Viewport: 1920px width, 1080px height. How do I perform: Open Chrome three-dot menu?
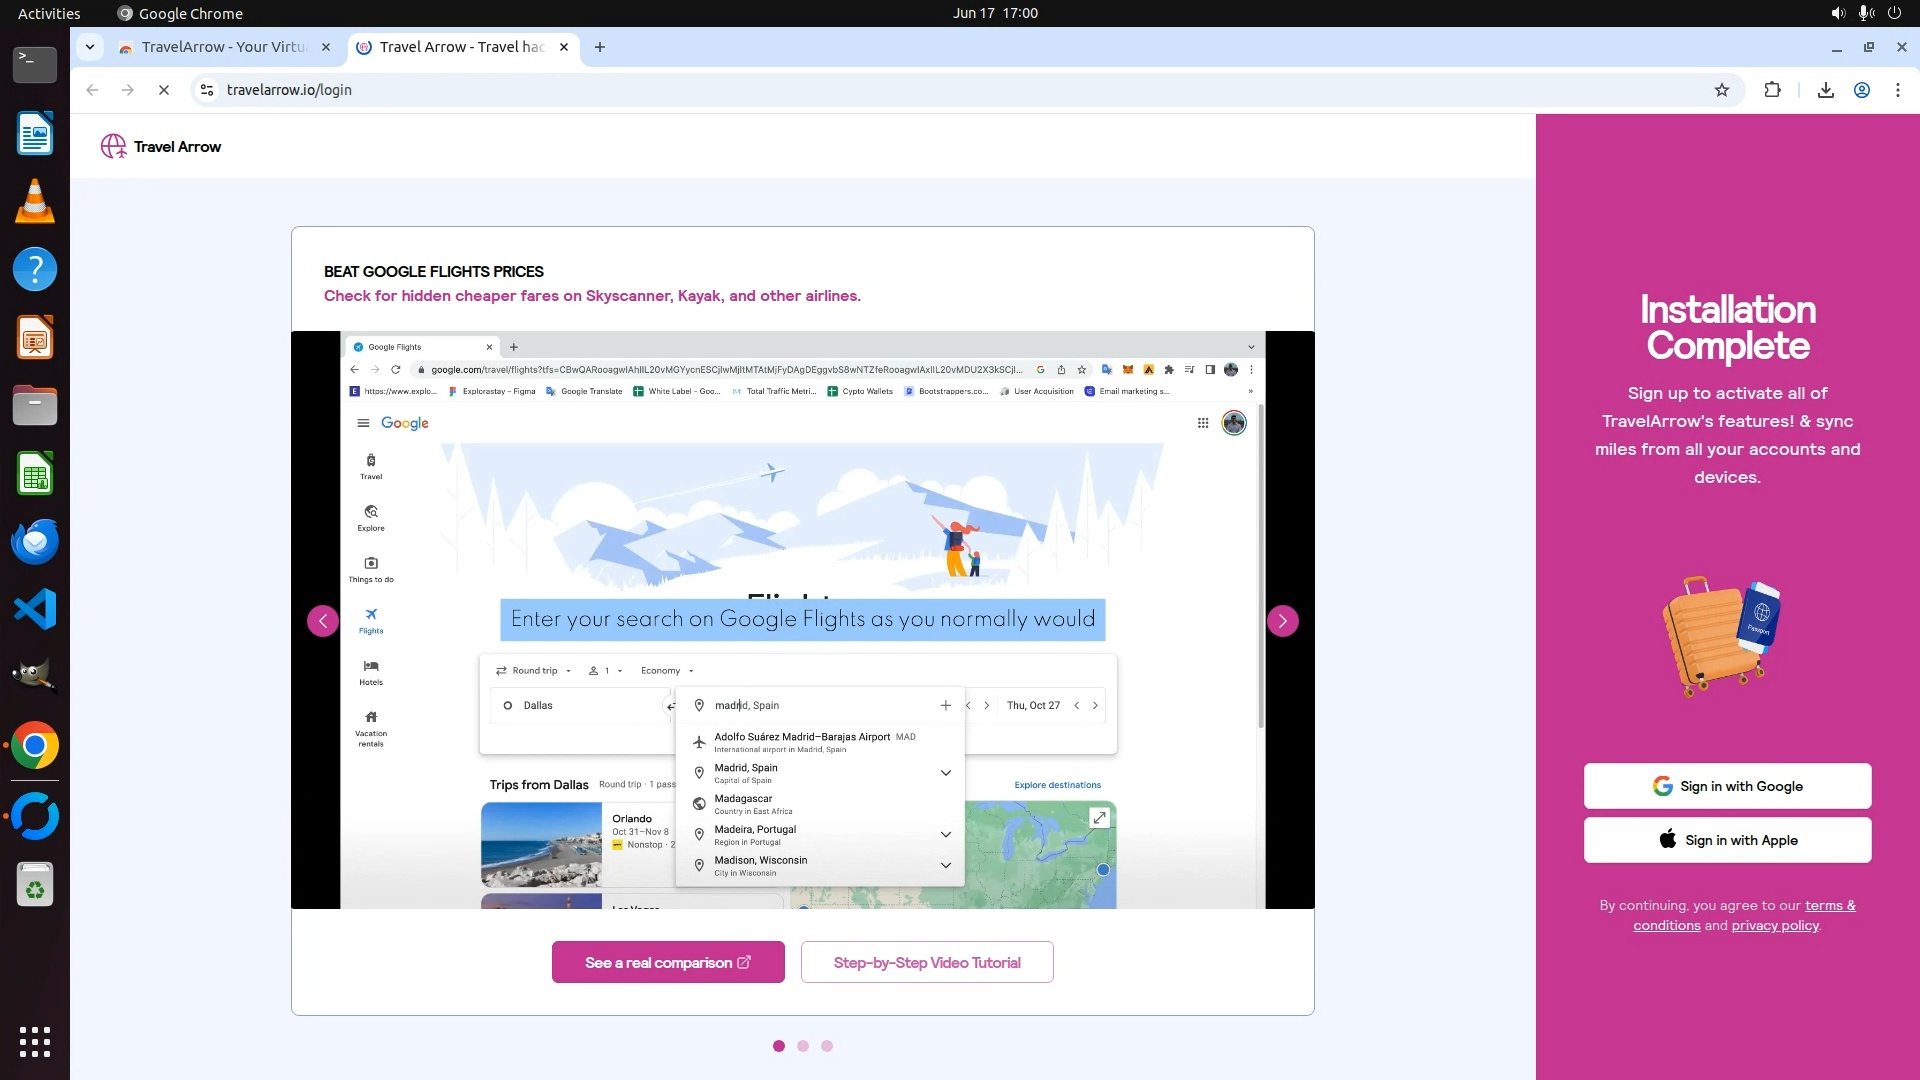[1897, 90]
